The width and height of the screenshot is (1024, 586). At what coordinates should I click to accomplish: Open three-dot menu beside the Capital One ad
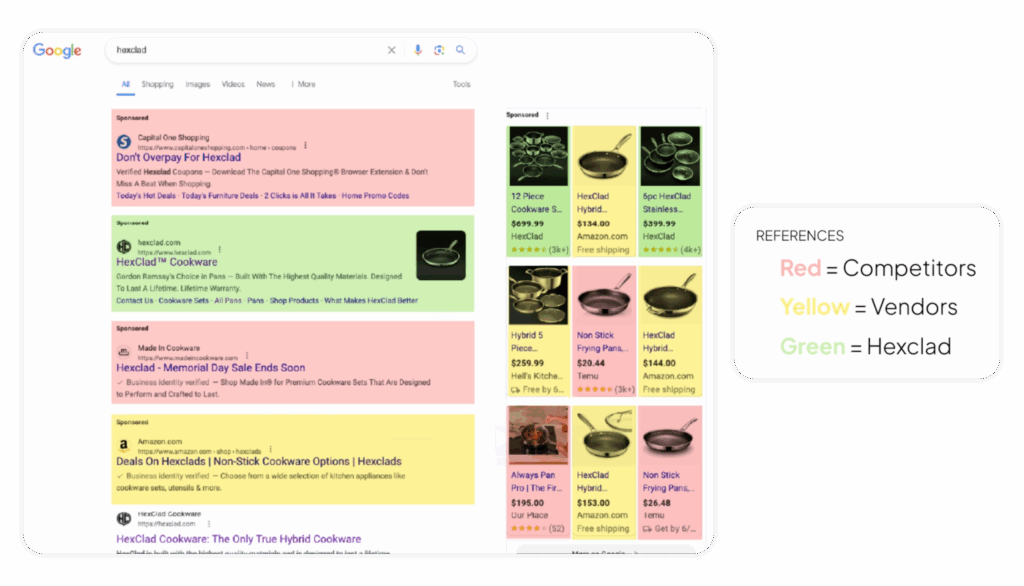(x=305, y=146)
